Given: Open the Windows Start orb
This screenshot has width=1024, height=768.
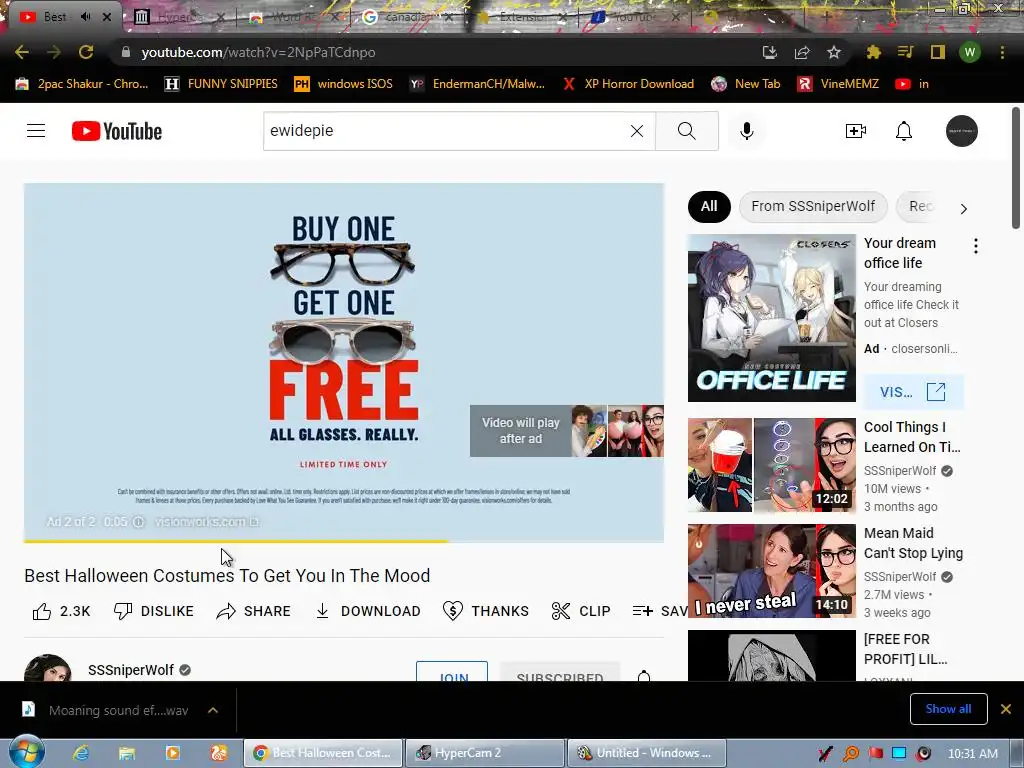Looking at the screenshot, I should point(26,752).
